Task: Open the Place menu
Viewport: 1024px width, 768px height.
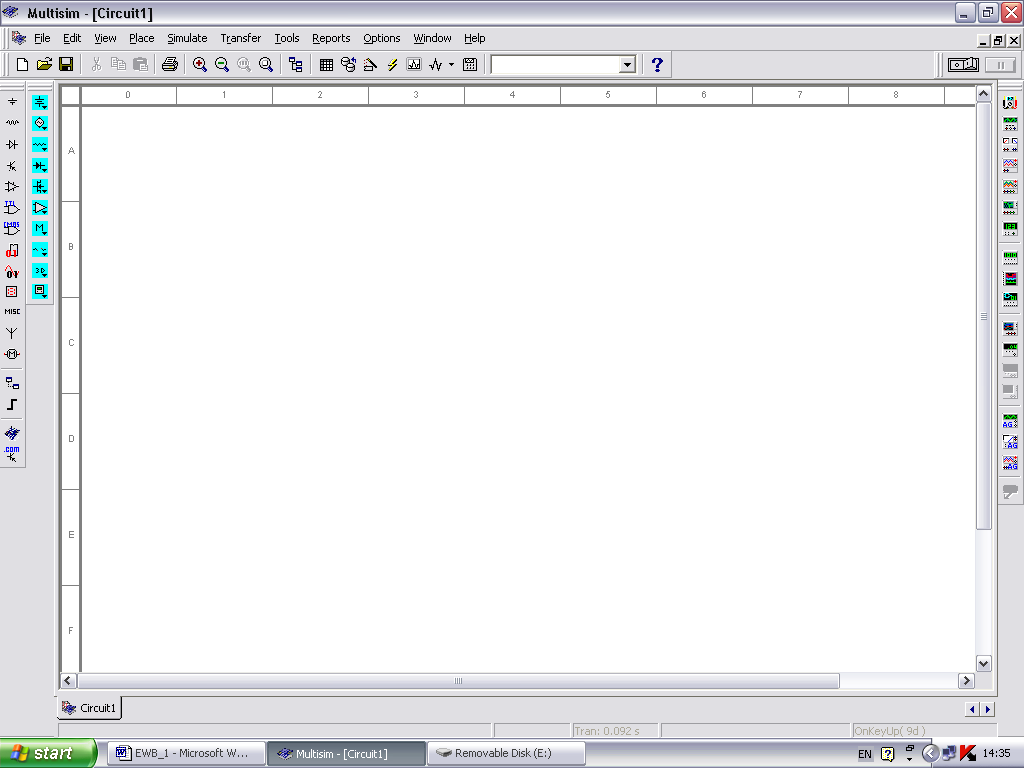Action: point(142,38)
